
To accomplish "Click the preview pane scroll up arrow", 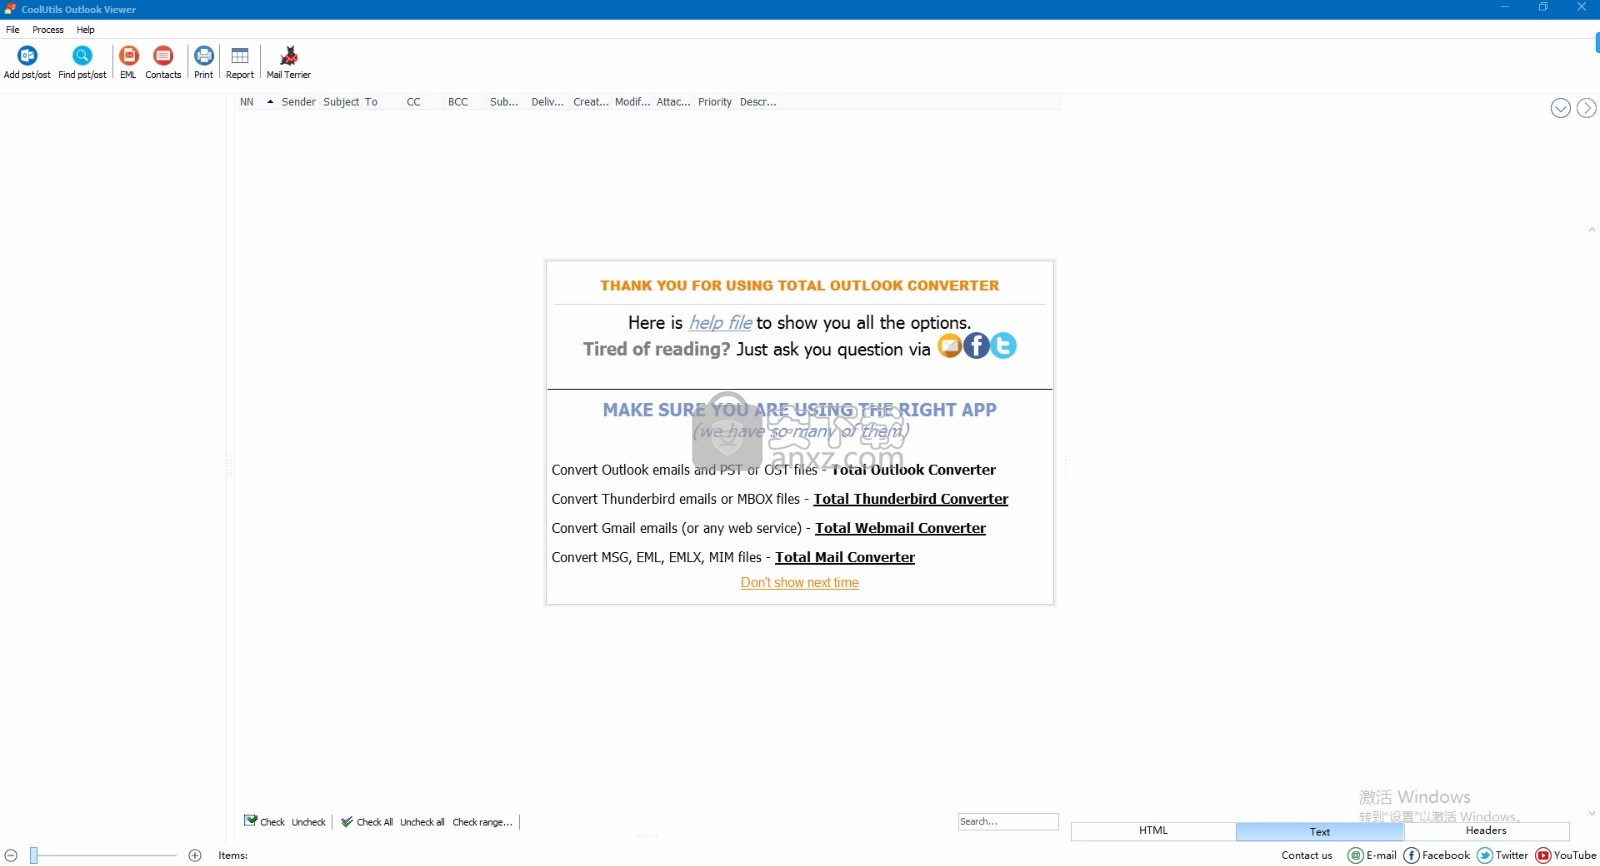I will [1591, 230].
